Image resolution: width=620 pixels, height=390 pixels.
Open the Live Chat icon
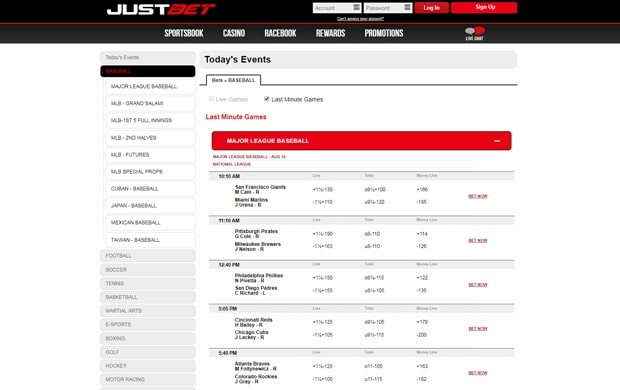click(474, 33)
